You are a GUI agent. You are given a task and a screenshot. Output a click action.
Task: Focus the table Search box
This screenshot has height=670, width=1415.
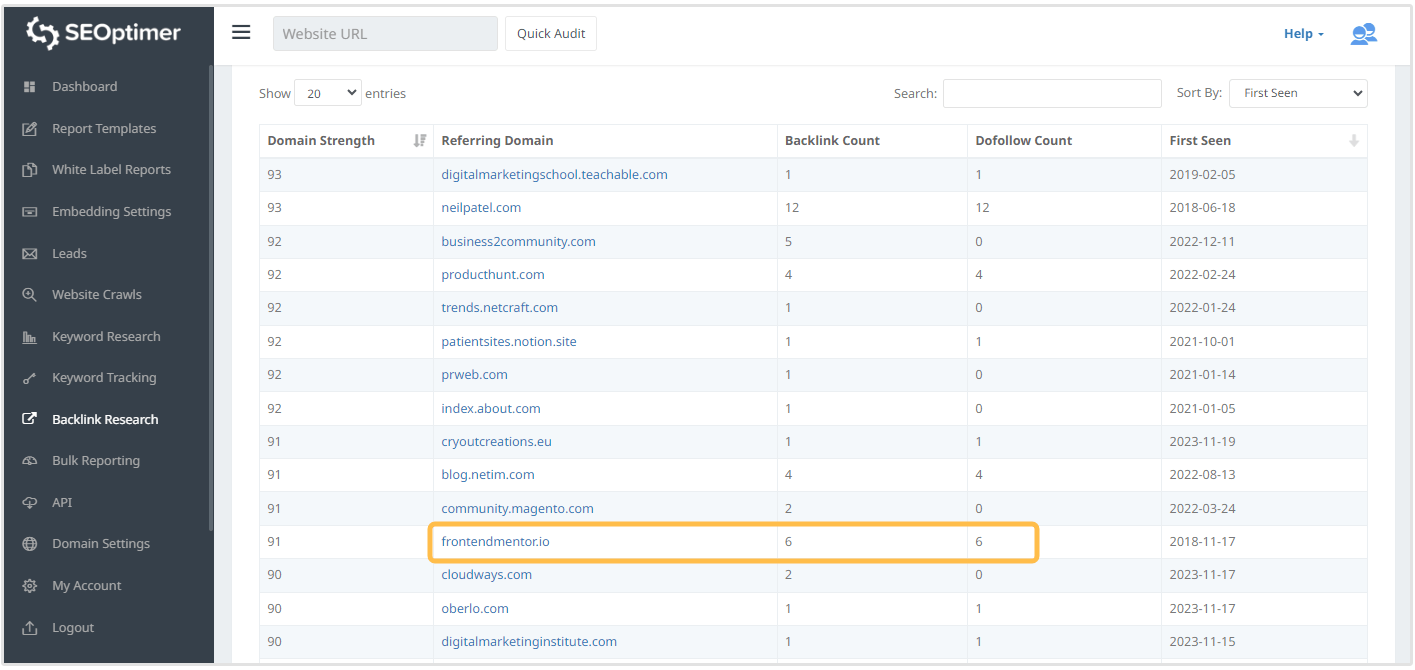pos(1052,93)
